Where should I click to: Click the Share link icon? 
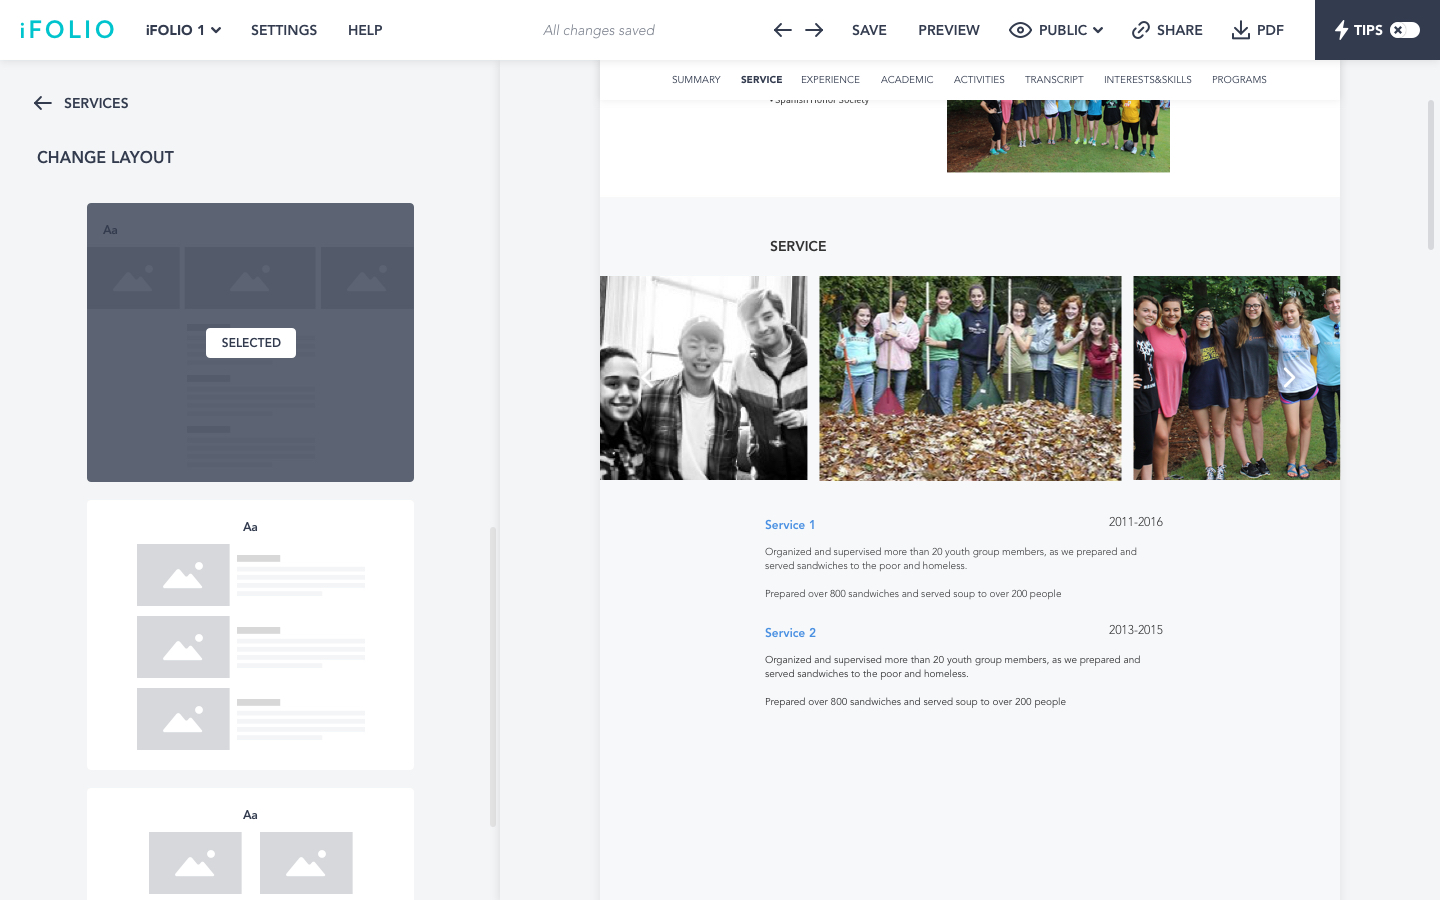1140,30
